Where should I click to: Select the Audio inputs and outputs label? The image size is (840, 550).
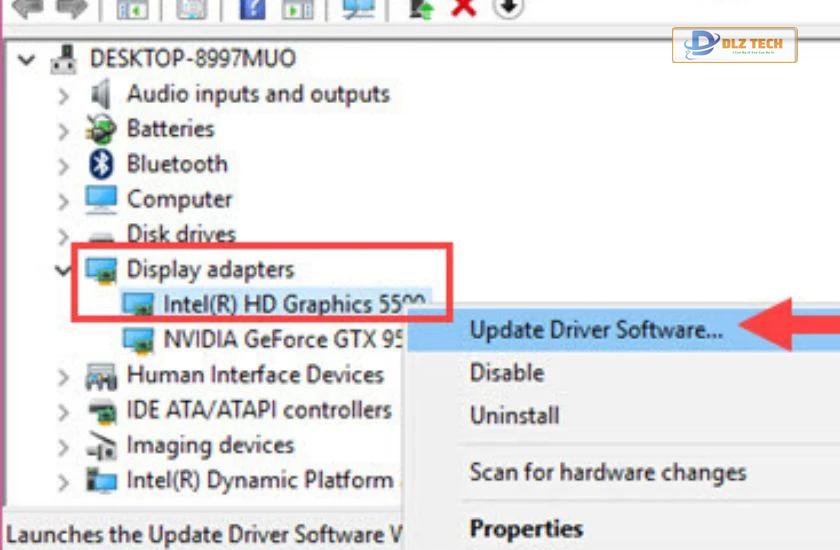click(x=258, y=94)
